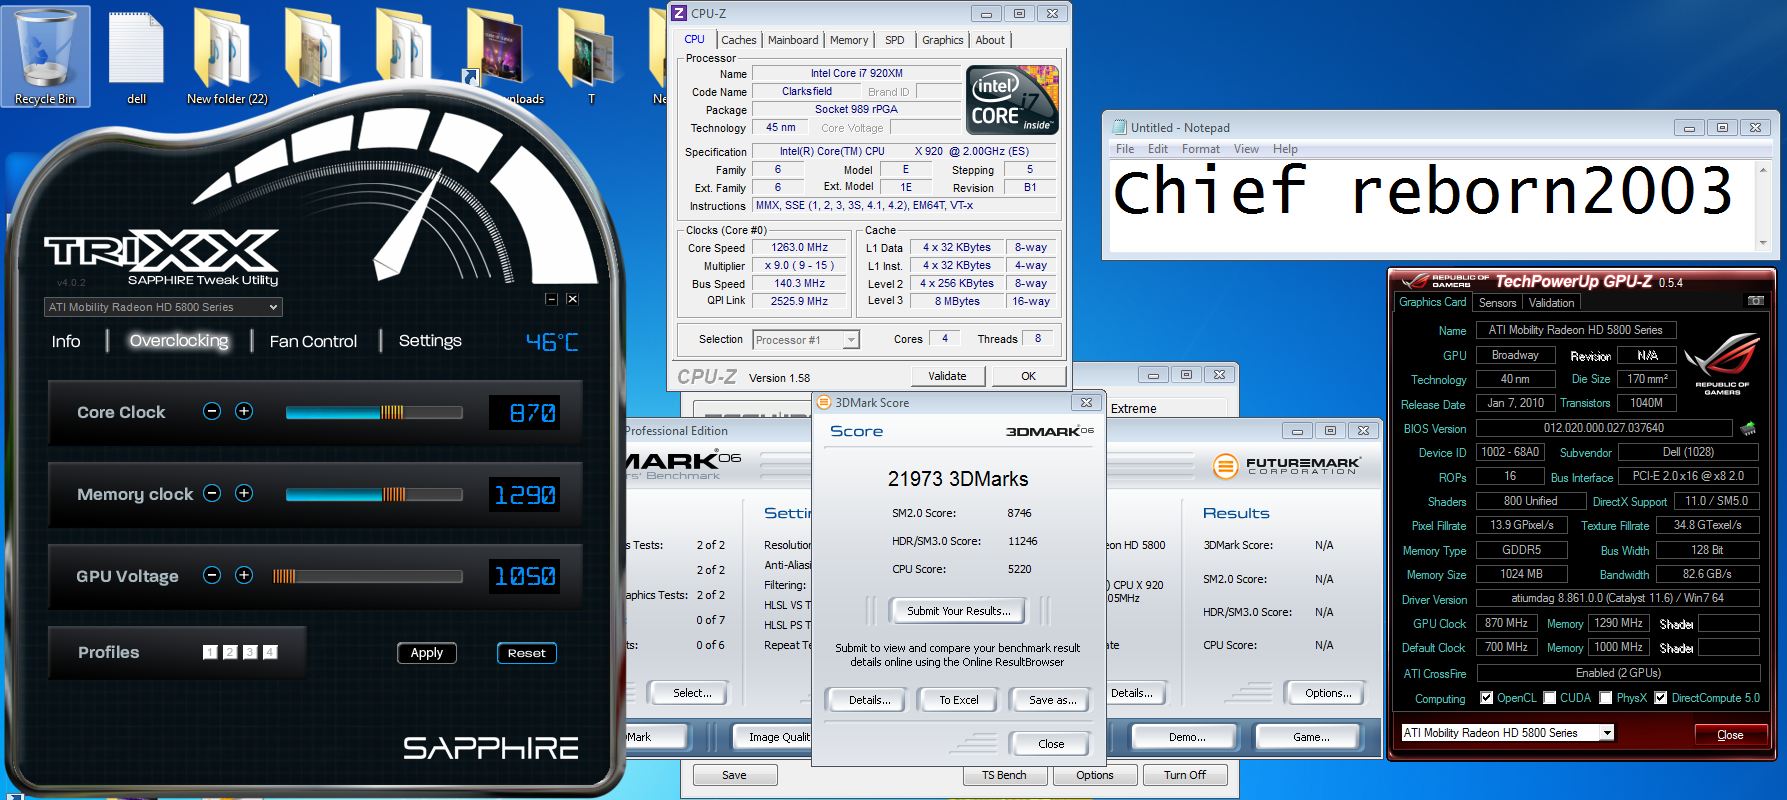Click the Turn Off button
Viewport: 1787px width, 800px height.
[1185, 775]
